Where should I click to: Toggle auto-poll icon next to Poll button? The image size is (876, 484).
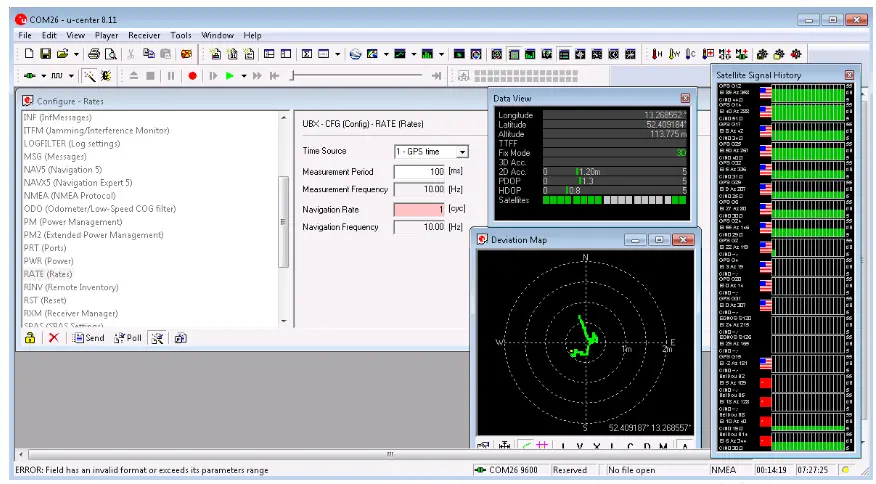pyautogui.click(x=157, y=338)
